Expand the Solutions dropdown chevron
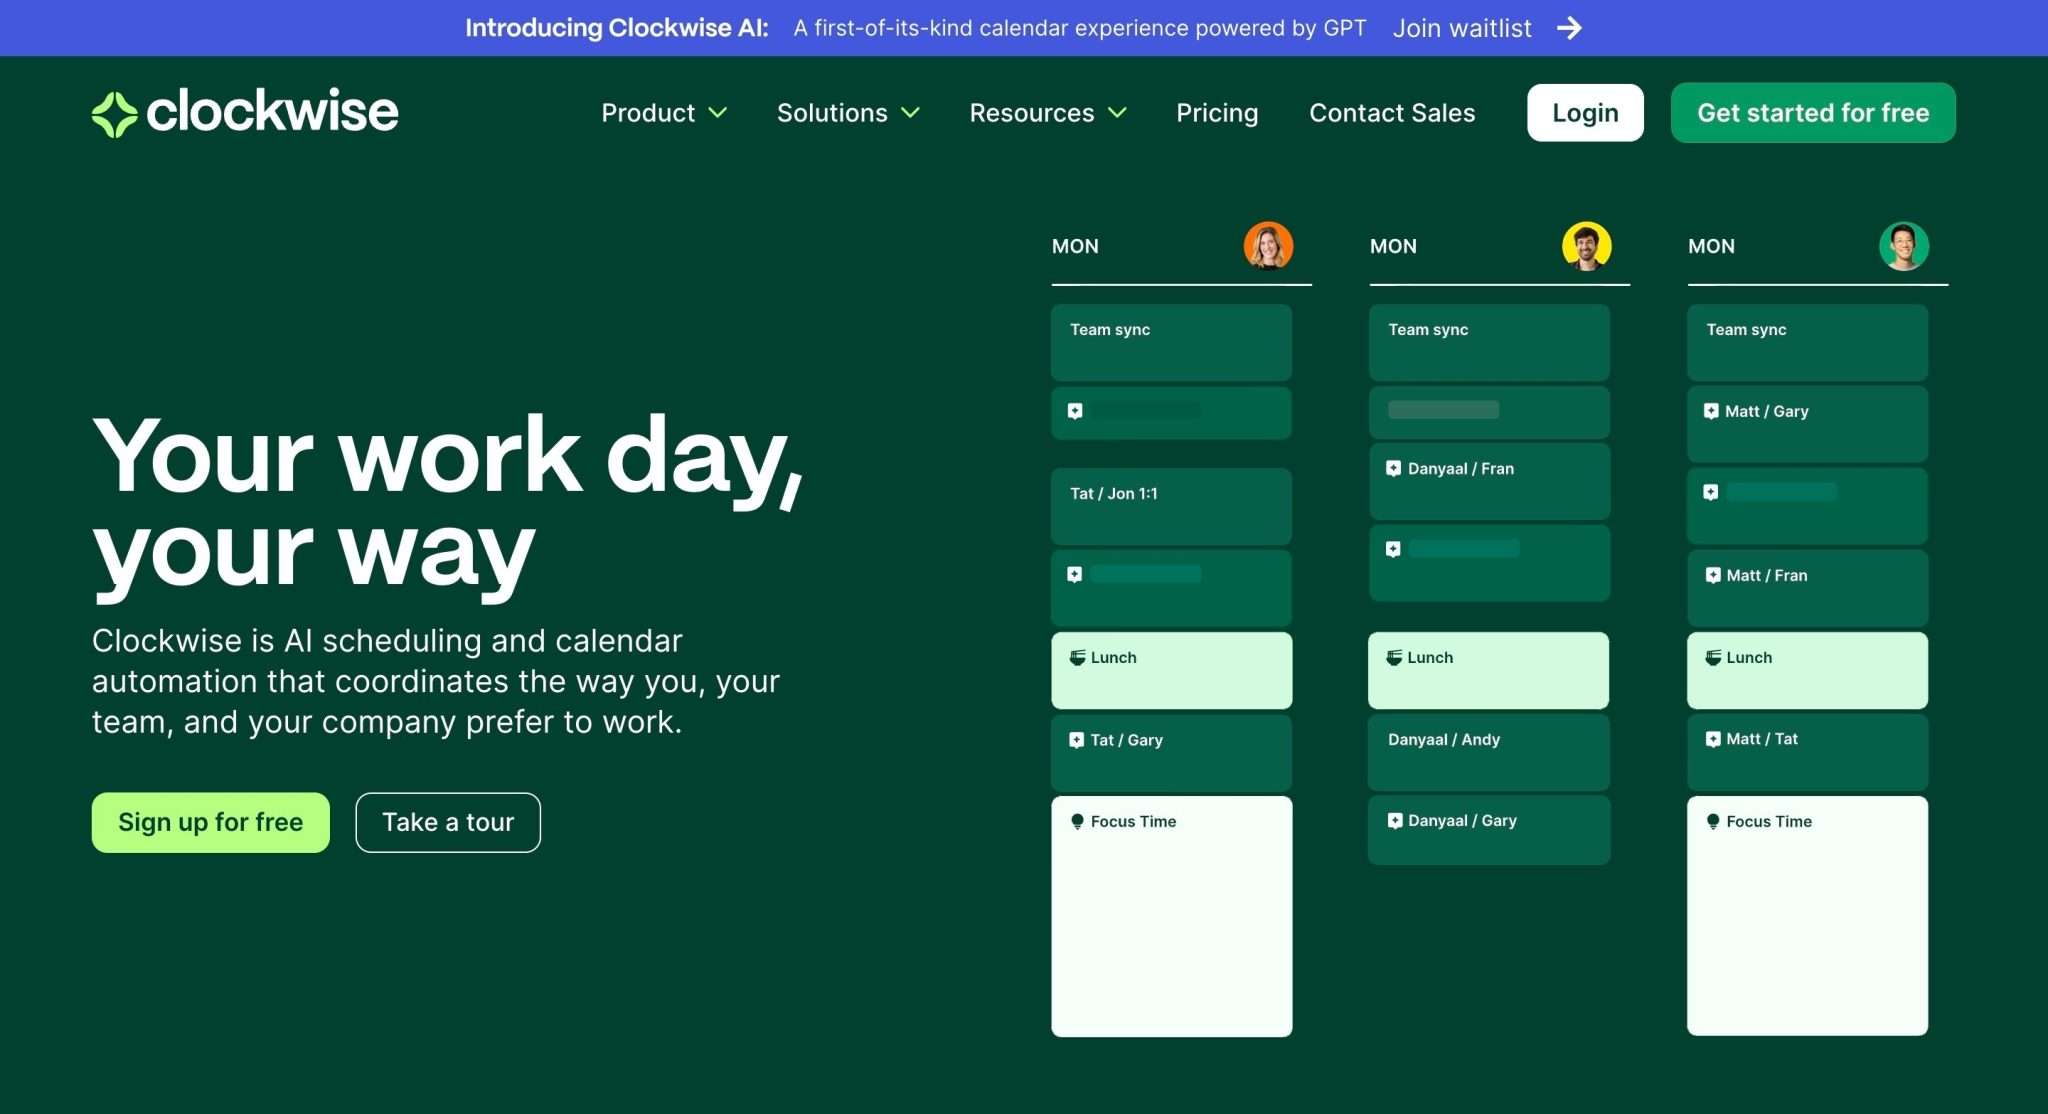 (910, 113)
